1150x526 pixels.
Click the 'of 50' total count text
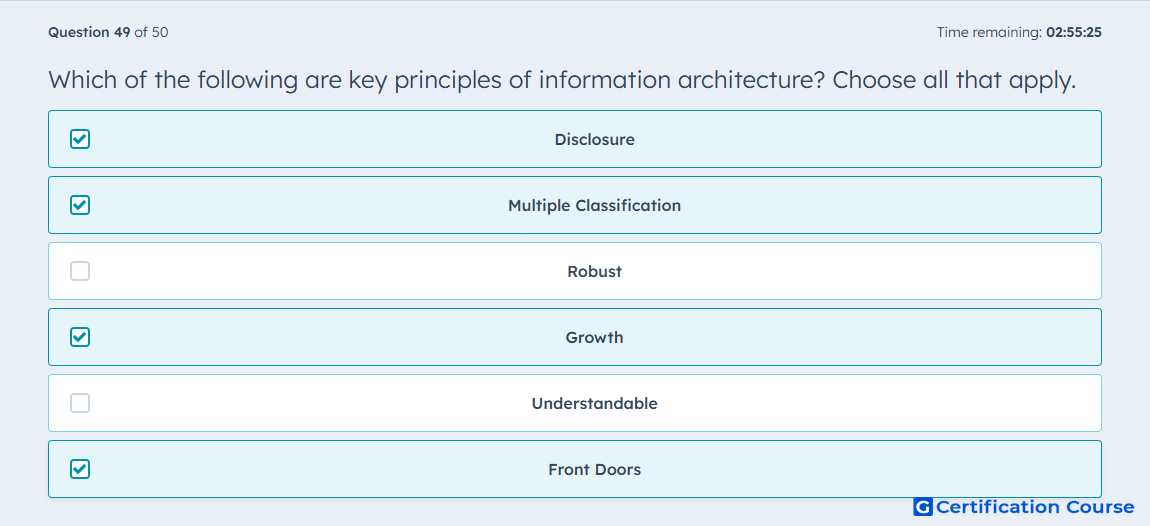pos(151,32)
